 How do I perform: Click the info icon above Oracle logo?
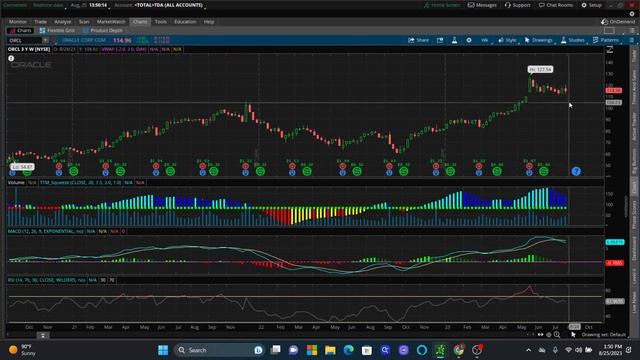coord(11,58)
